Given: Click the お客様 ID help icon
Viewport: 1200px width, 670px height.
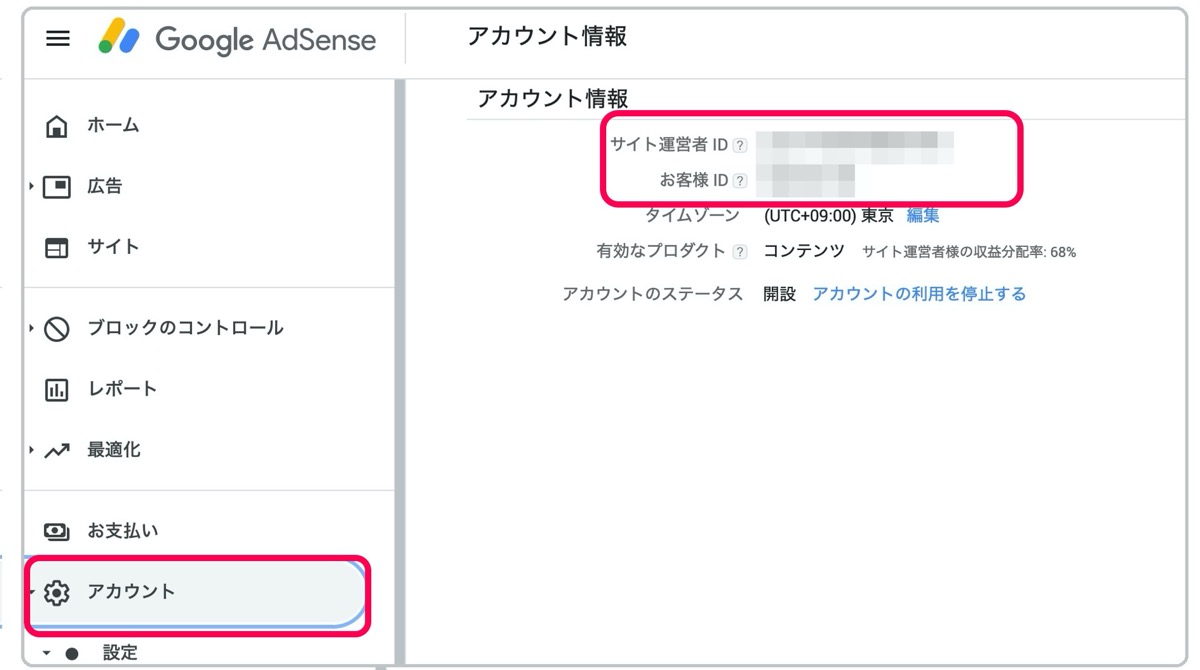Looking at the screenshot, I should click(x=740, y=182).
